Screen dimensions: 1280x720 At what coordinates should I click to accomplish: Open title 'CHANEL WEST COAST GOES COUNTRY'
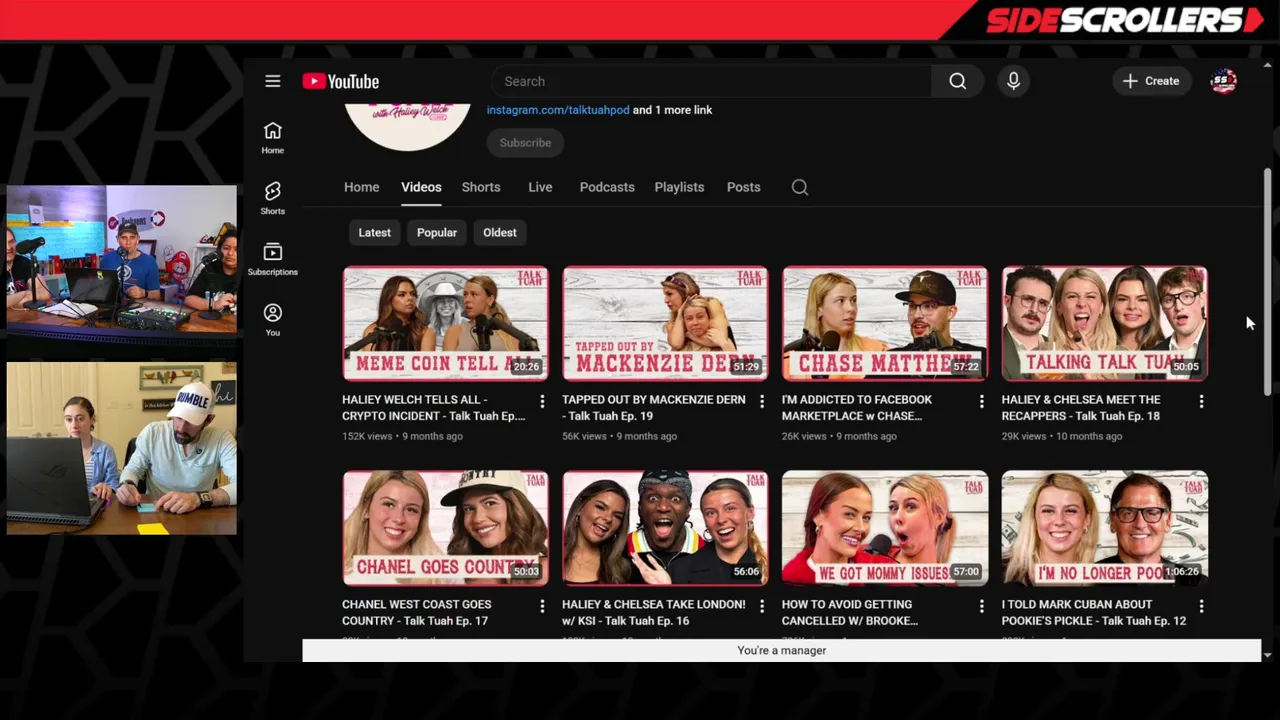point(416,612)
